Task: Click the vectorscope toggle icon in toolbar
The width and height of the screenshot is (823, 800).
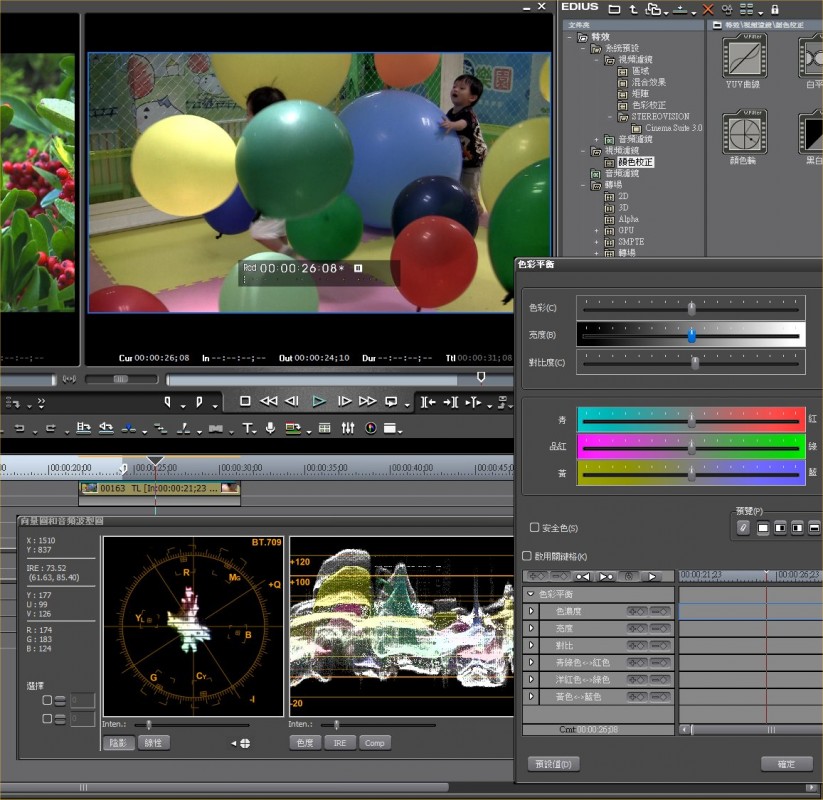Action: [371, 428]
